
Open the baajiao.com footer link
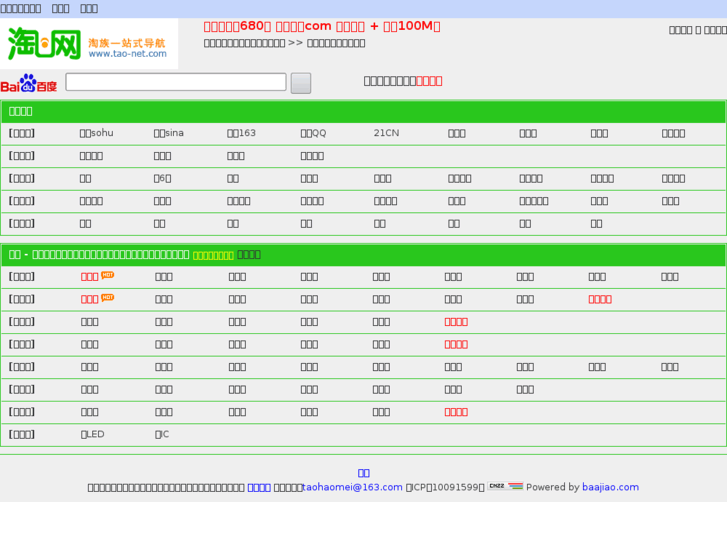pos(610,488)
